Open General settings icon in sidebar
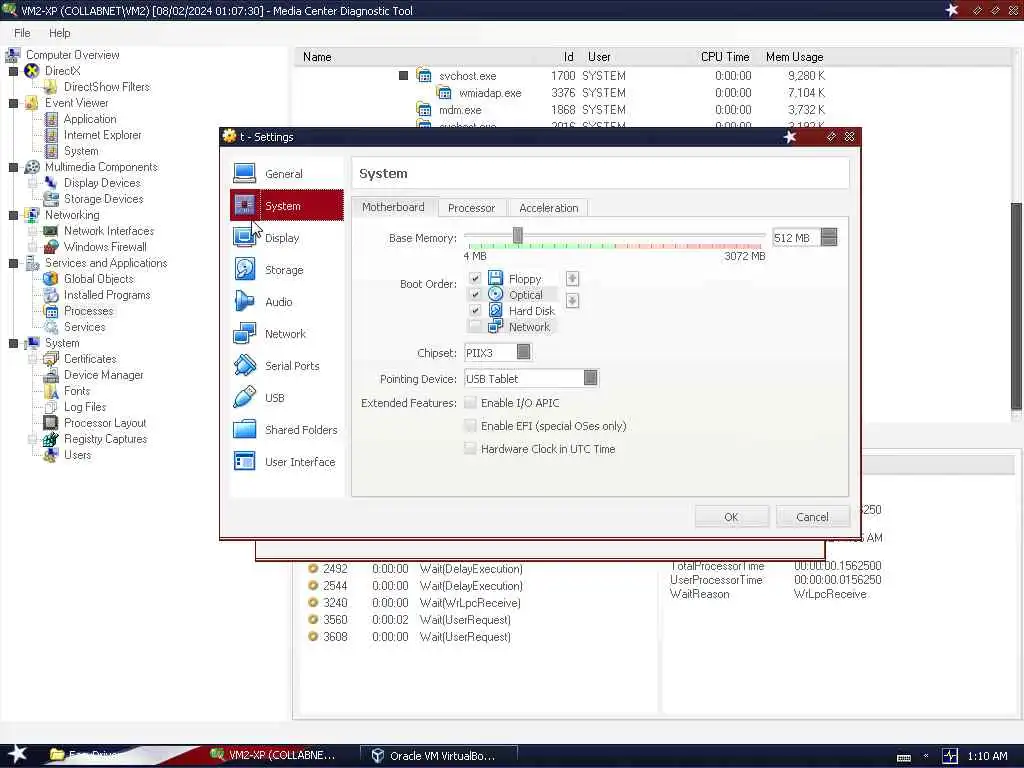Screen dimensions: 1024x768 pos(244,174)
